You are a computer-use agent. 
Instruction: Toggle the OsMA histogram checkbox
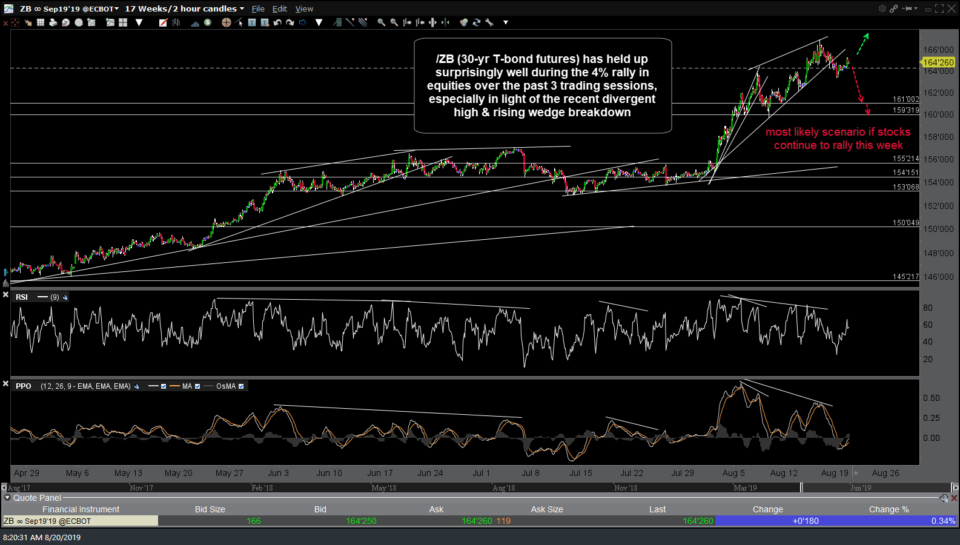tap(241, 386)
